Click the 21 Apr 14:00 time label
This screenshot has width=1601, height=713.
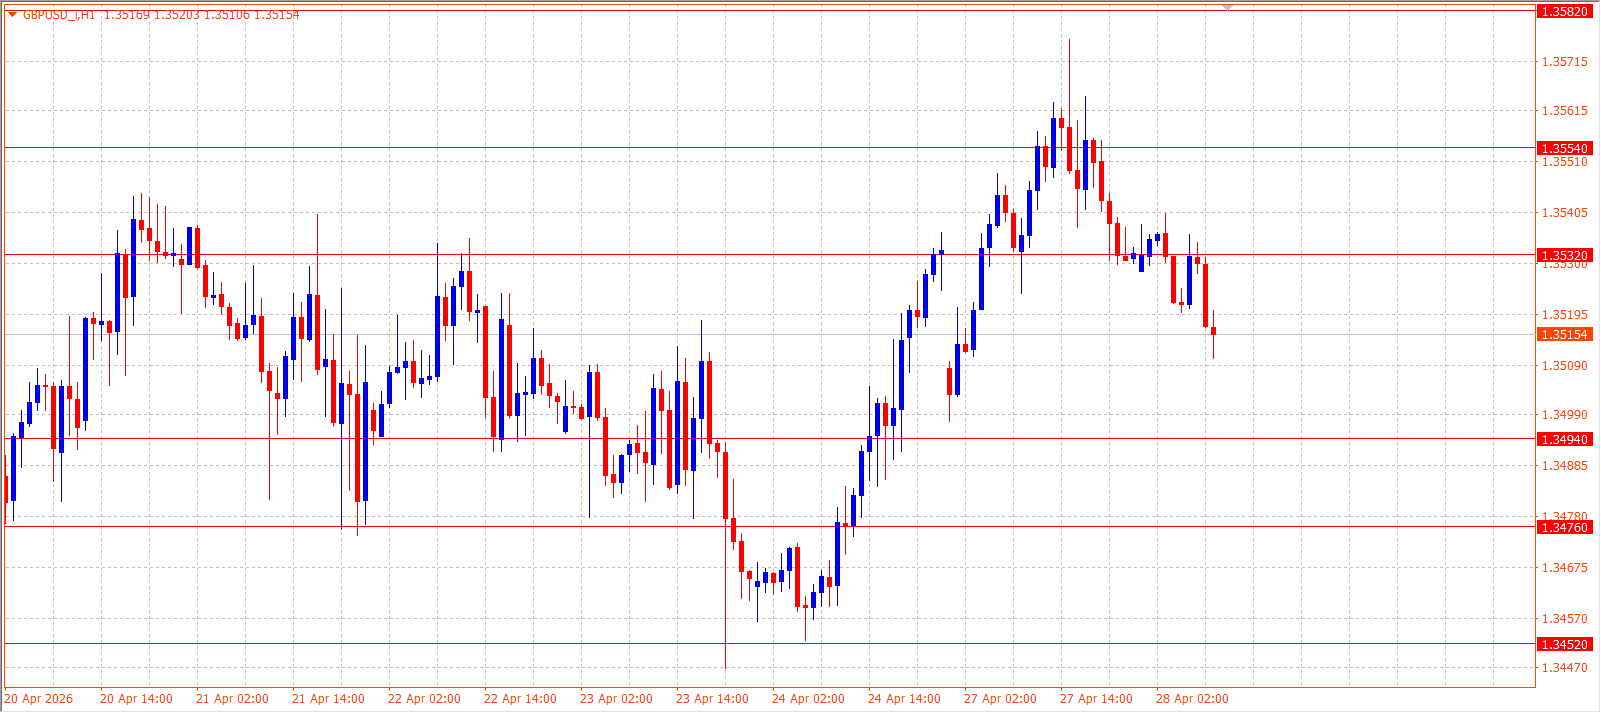328,699
